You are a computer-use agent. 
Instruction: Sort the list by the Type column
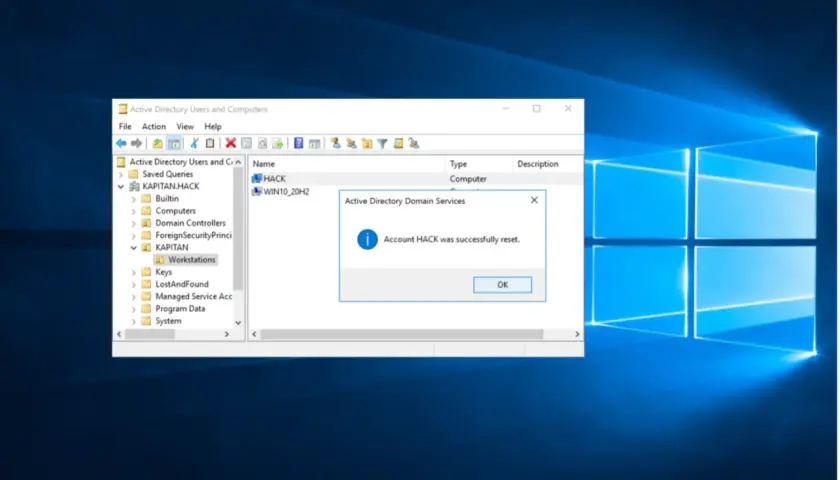(x=479, y=164)
